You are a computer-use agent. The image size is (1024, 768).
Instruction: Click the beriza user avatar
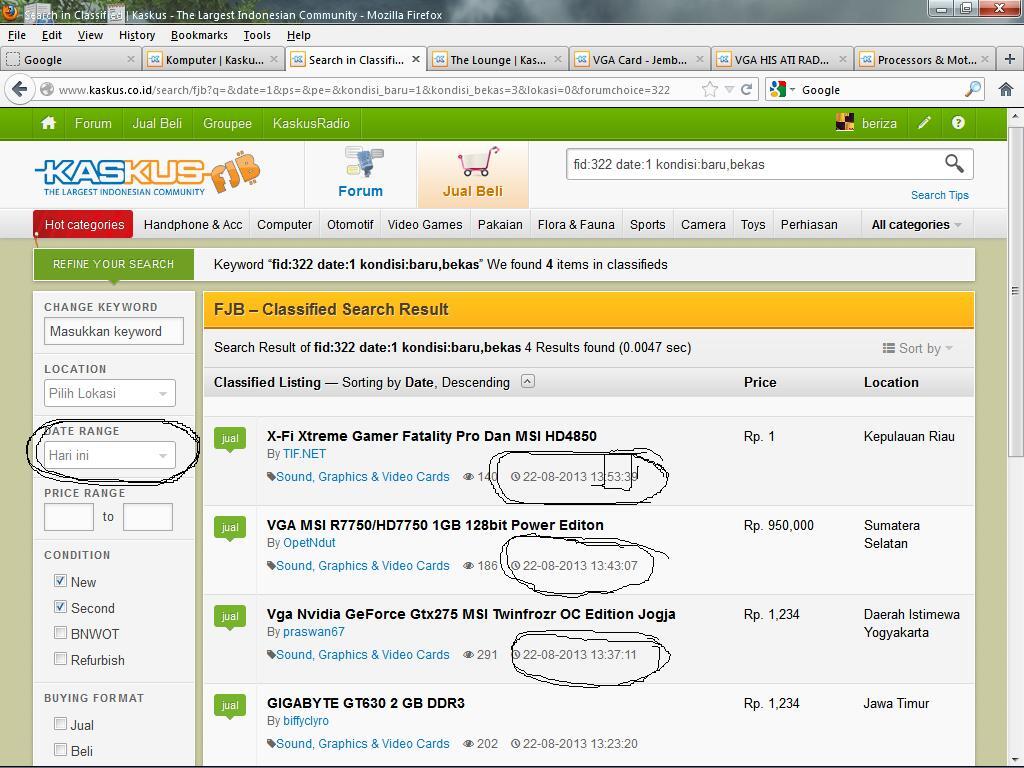click(x=845, y=123)
